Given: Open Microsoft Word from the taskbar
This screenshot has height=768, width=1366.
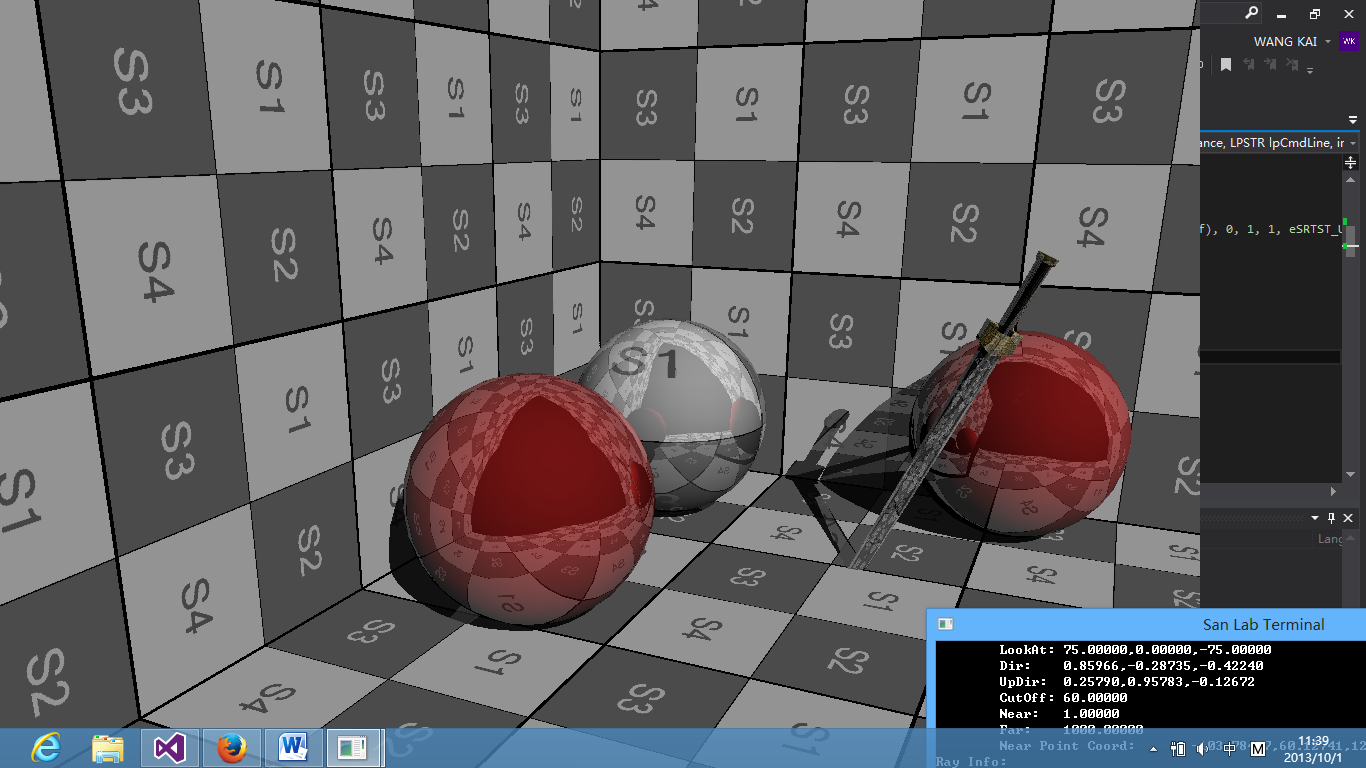Looking at the screenshot, I should coord(293,748).
